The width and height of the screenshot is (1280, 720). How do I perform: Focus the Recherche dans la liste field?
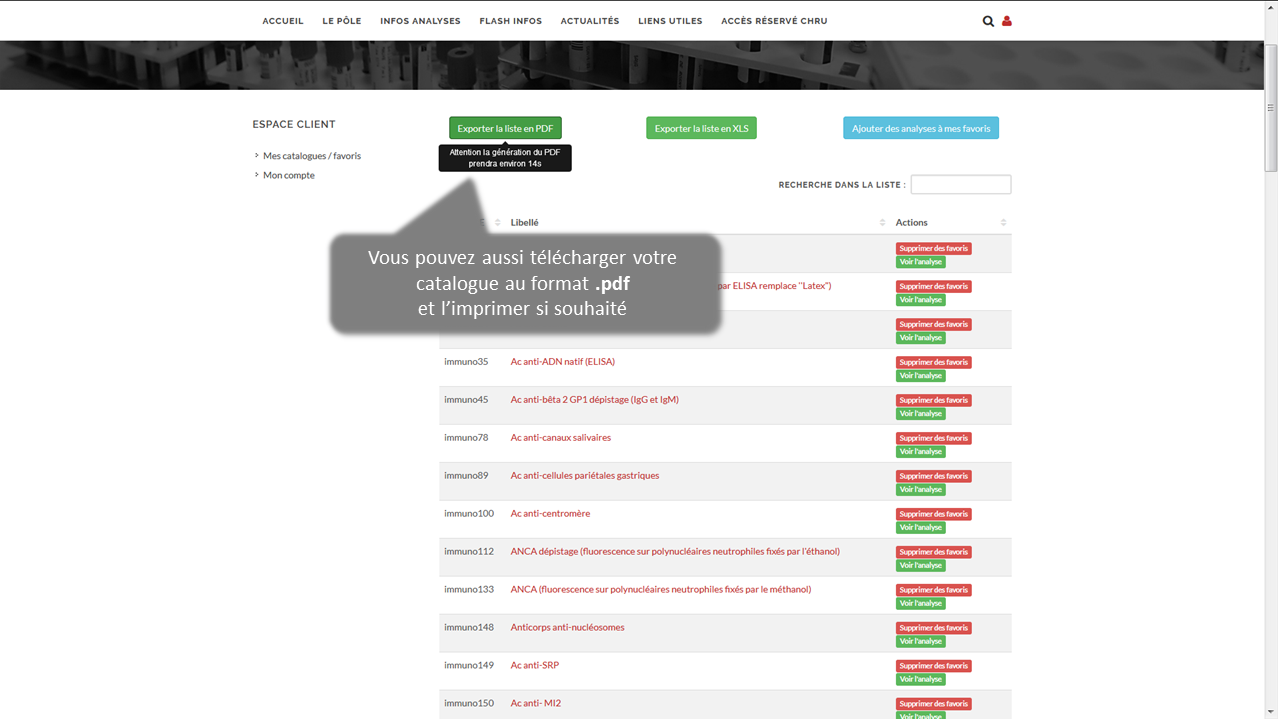pyautogui.click(x=960, y=185)
